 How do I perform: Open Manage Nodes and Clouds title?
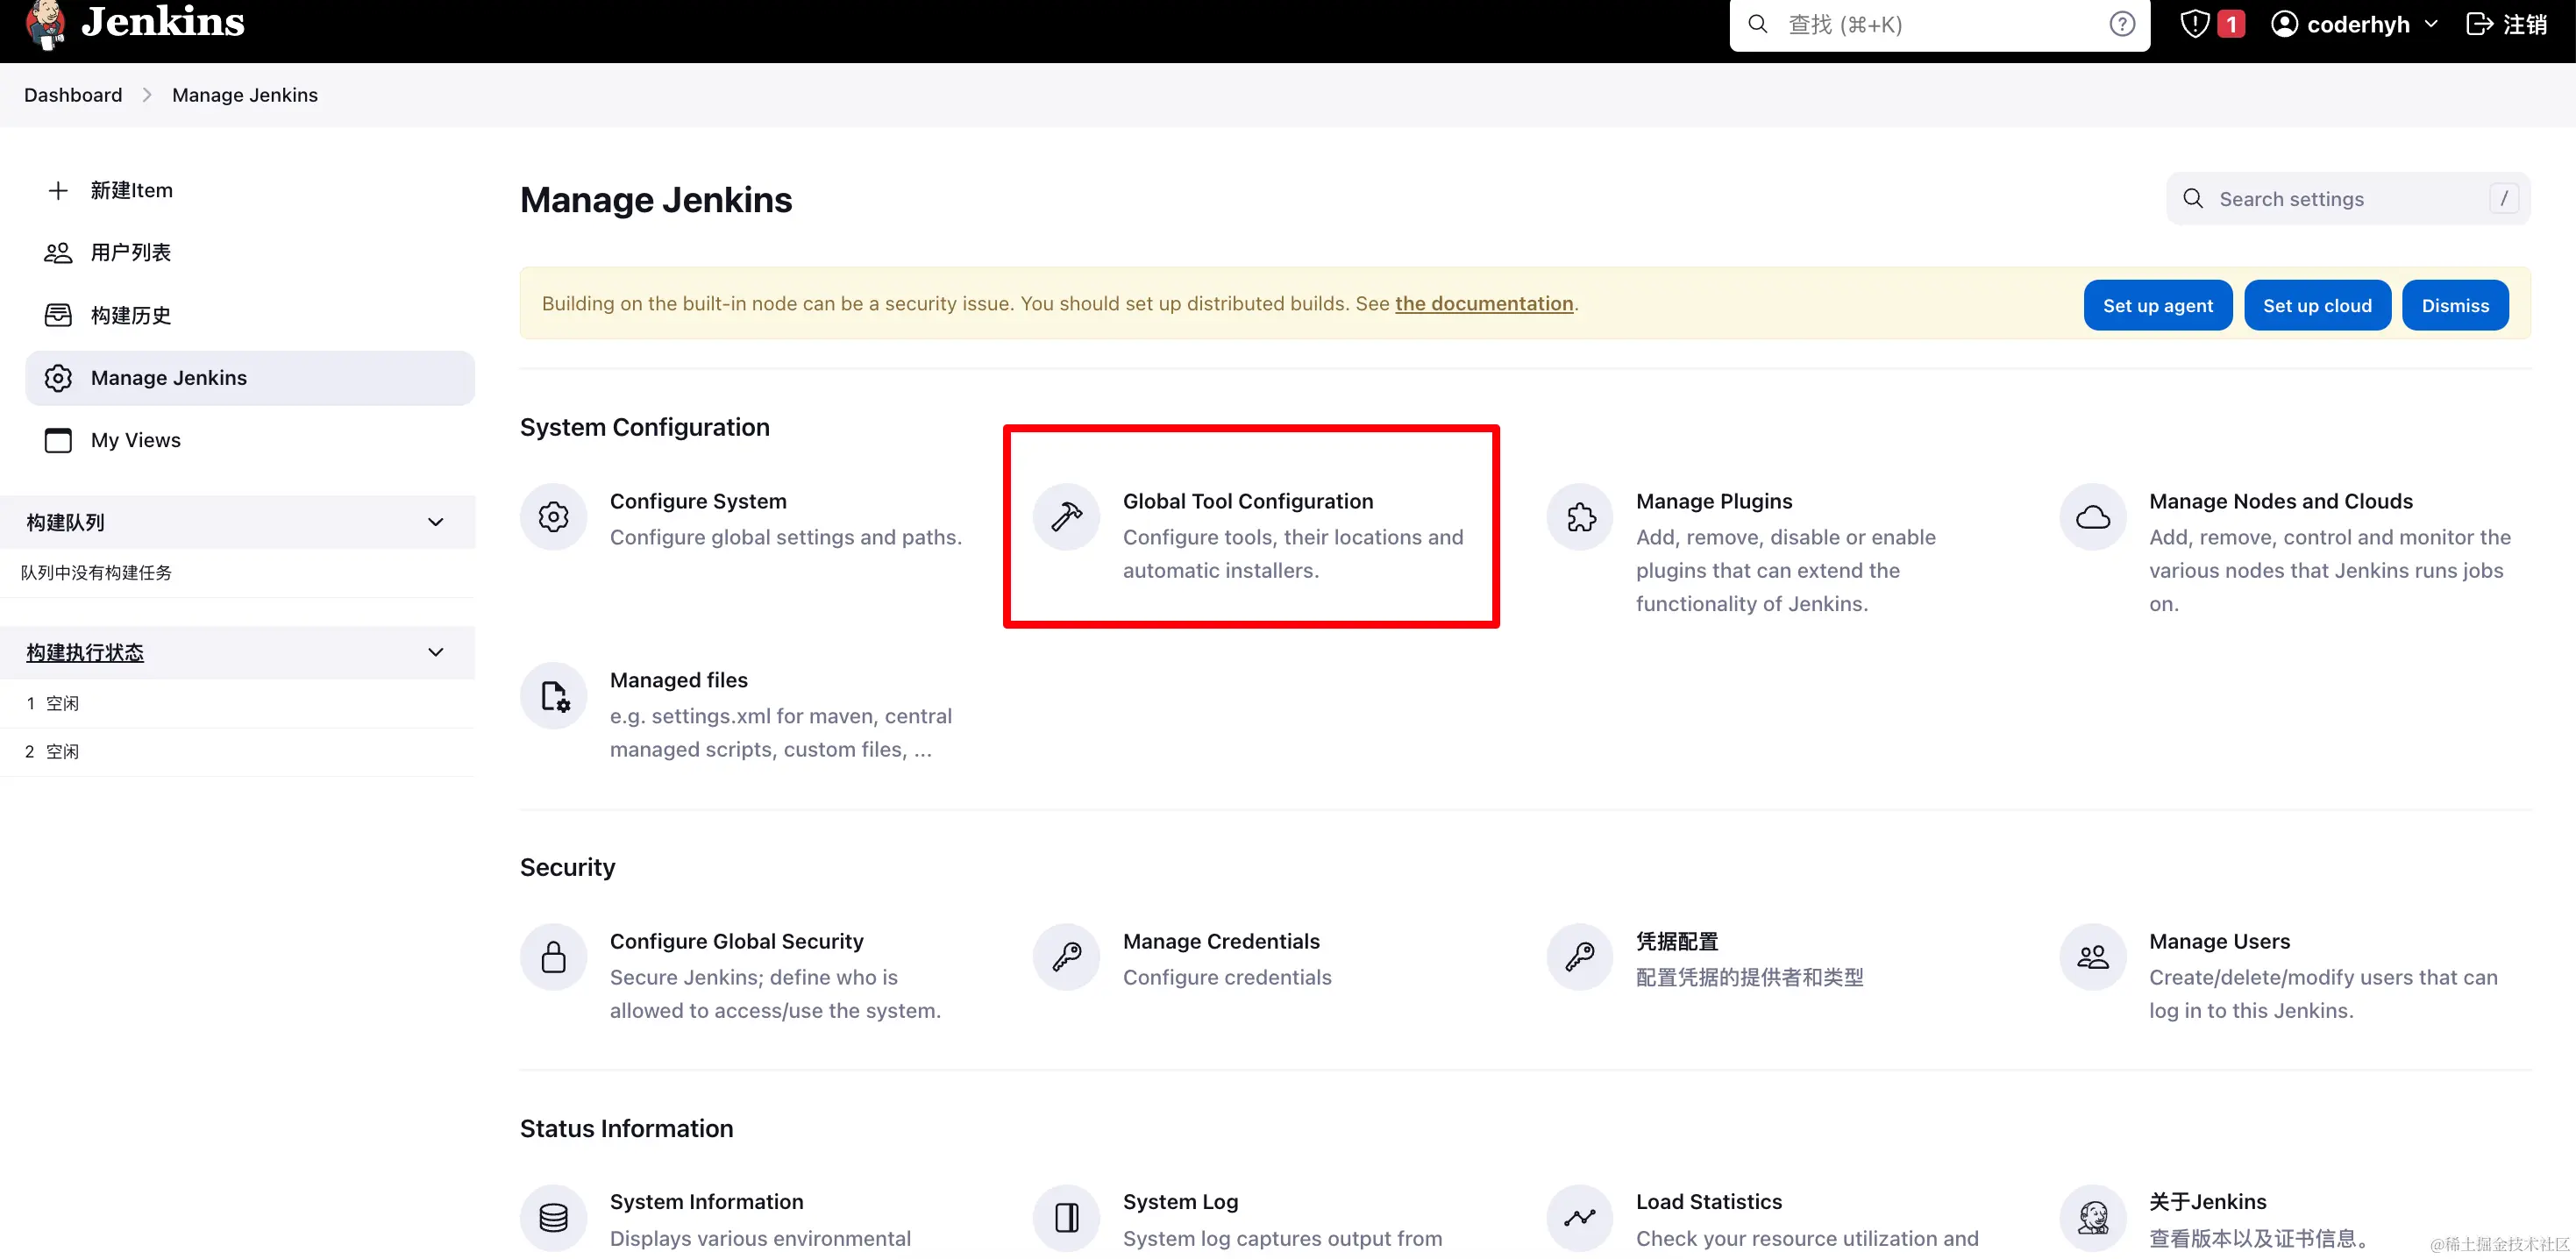pyautogui.click(x=2281, y=501)
